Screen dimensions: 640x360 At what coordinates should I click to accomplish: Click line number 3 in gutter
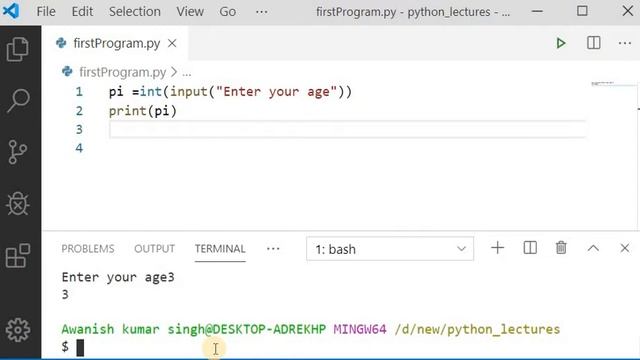pyautogui.click(x=79, y=129)
